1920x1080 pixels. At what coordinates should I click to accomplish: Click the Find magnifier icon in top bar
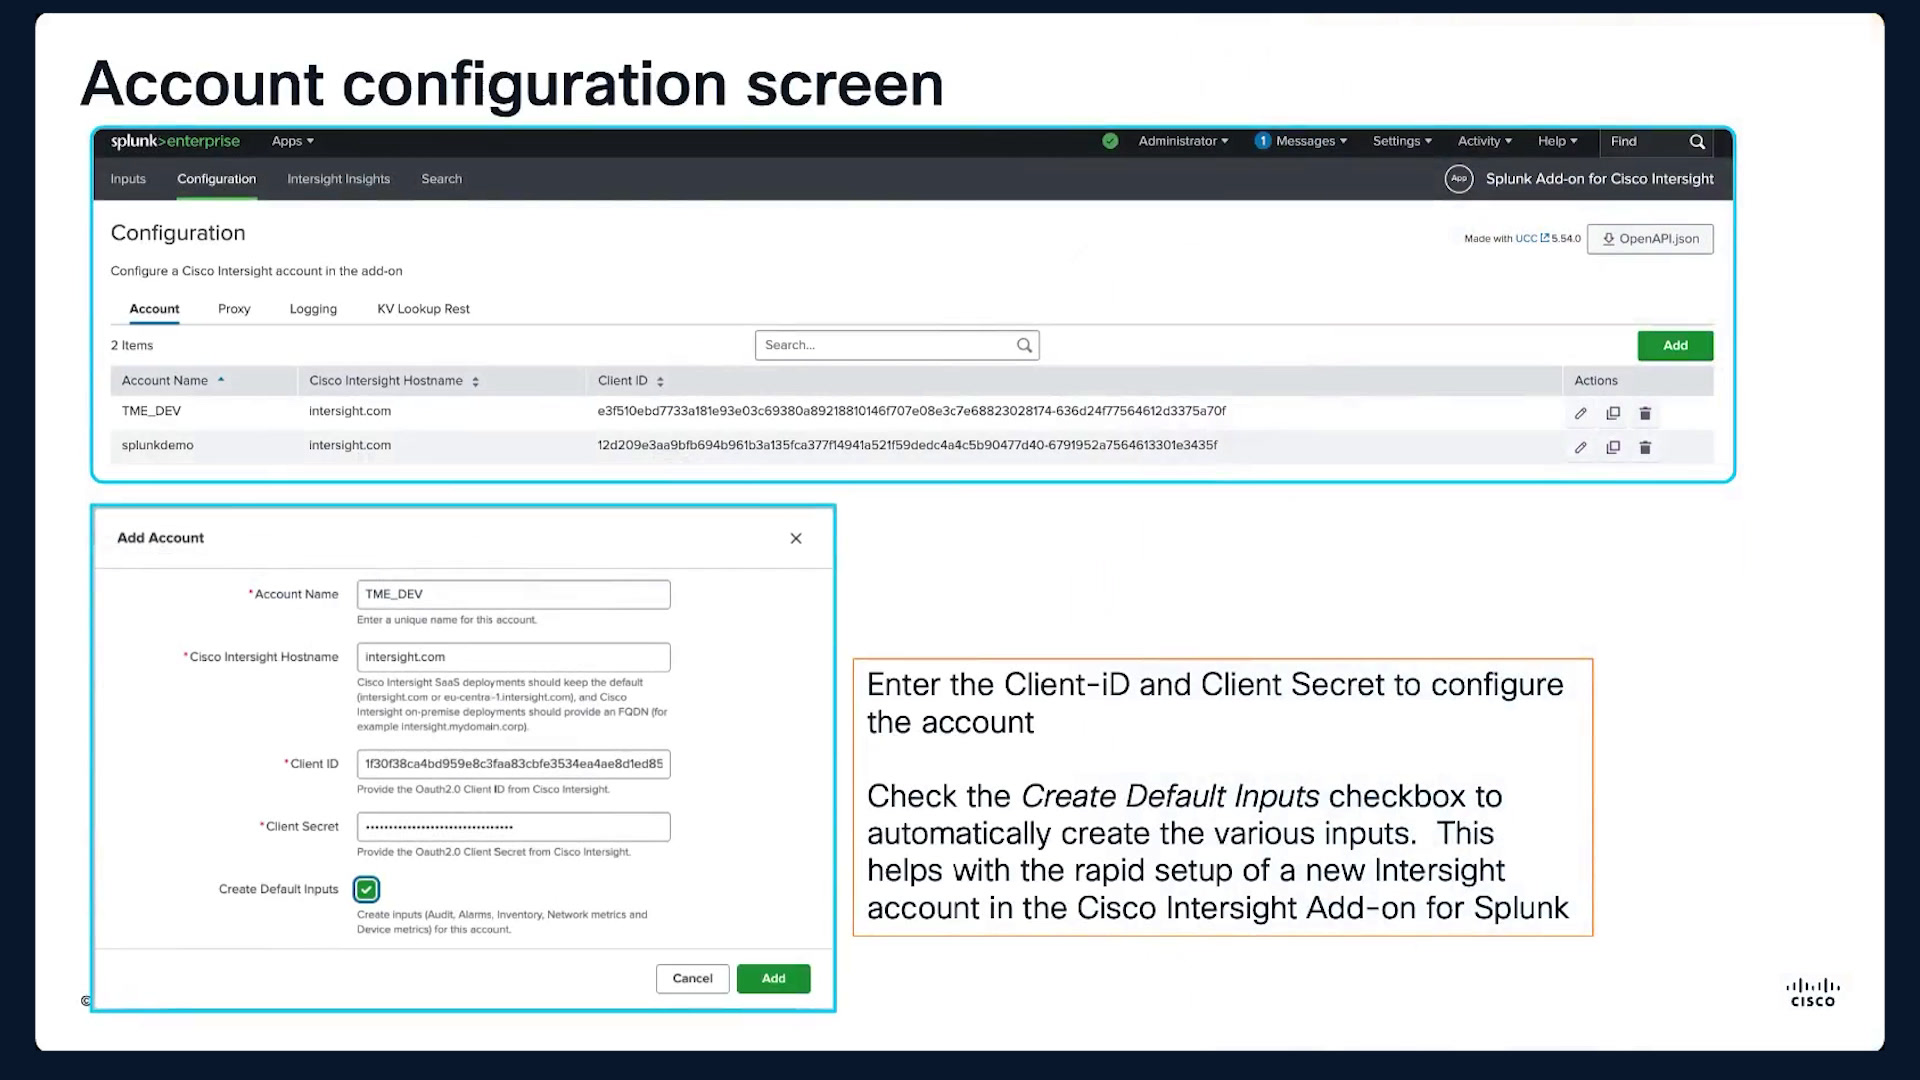point(1697,141)
